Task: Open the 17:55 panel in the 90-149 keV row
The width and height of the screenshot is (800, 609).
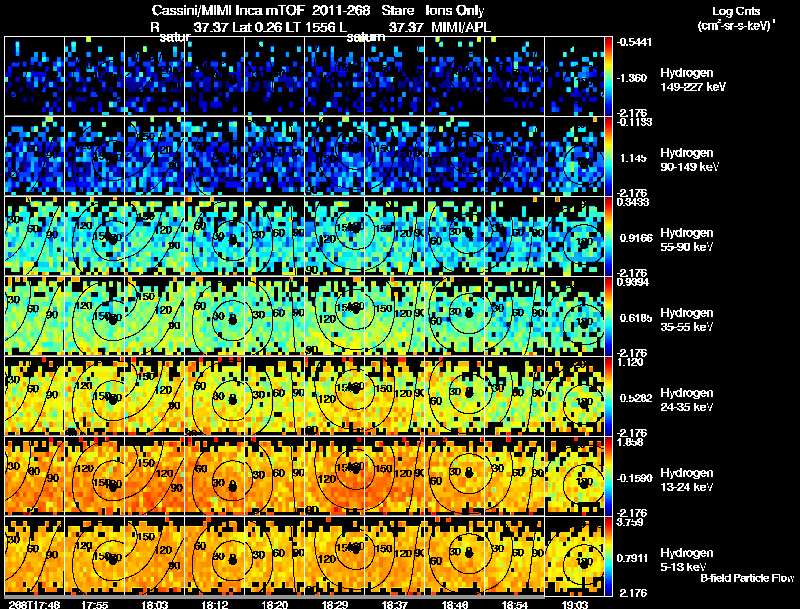Action: coord(94,156)
